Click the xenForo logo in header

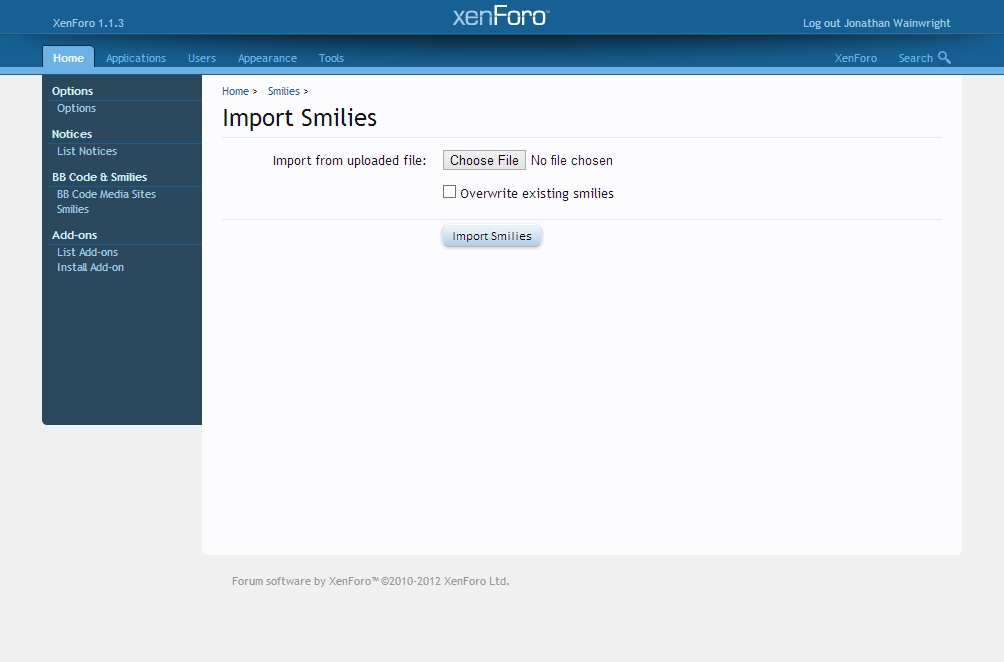[500, 17]
